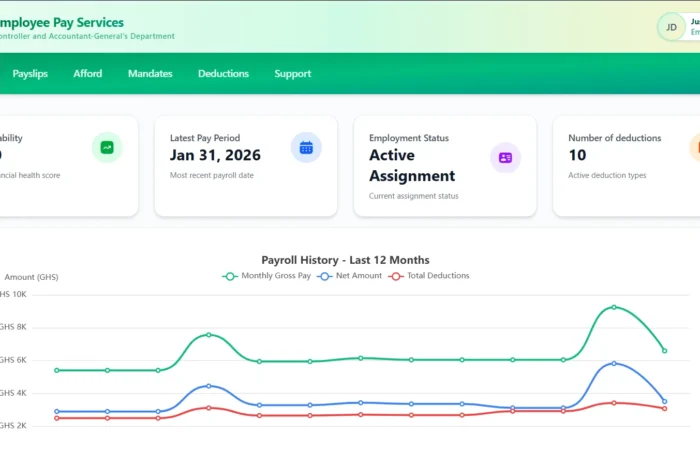Click the Employee Pay Services header title

pos(62,22)
